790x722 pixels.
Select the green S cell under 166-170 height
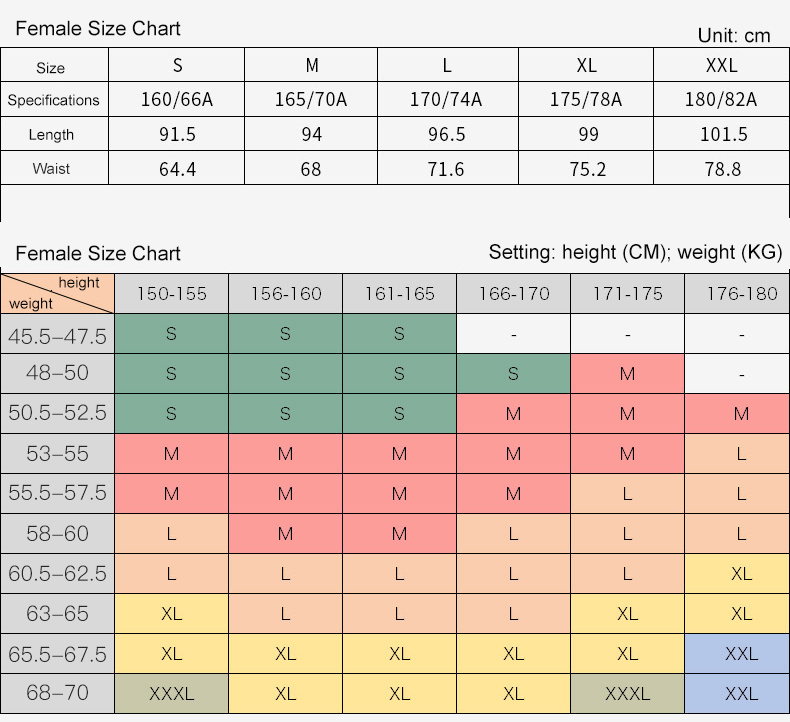coord(514,374)
